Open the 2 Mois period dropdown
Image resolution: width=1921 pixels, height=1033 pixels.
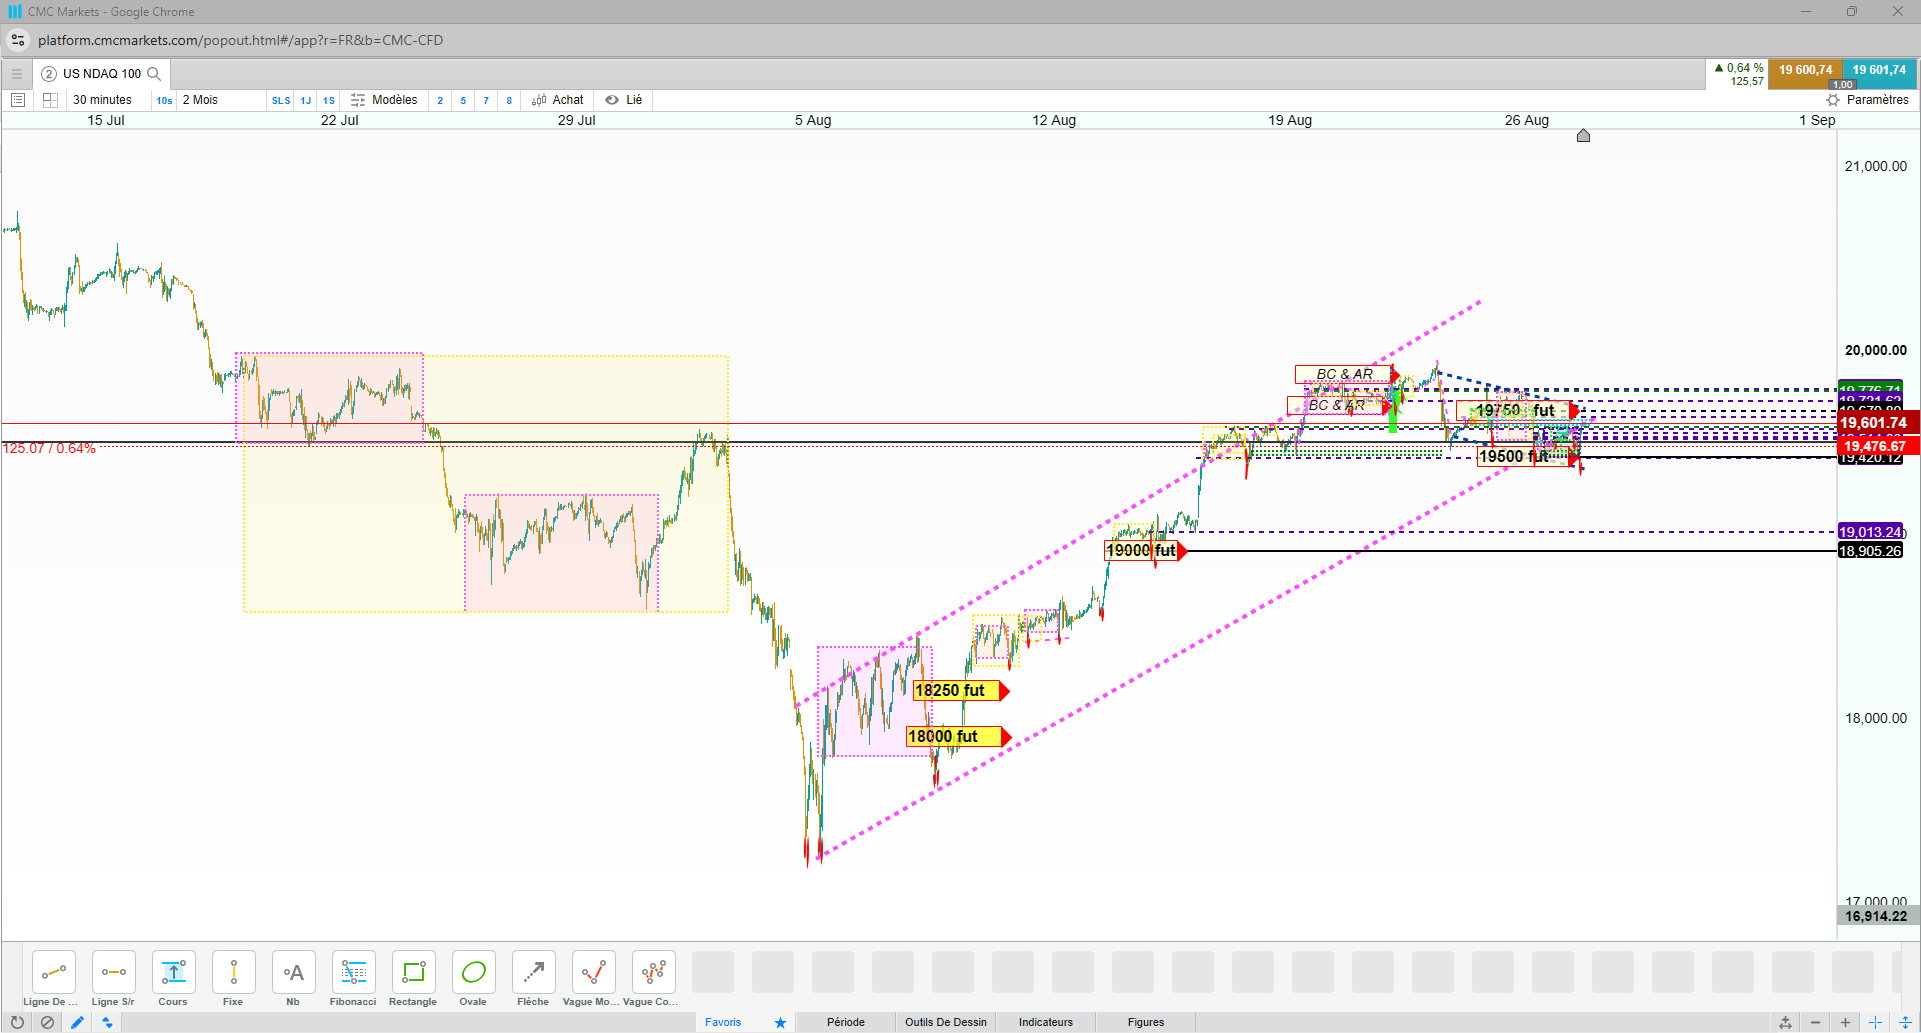tap(200, 100)
